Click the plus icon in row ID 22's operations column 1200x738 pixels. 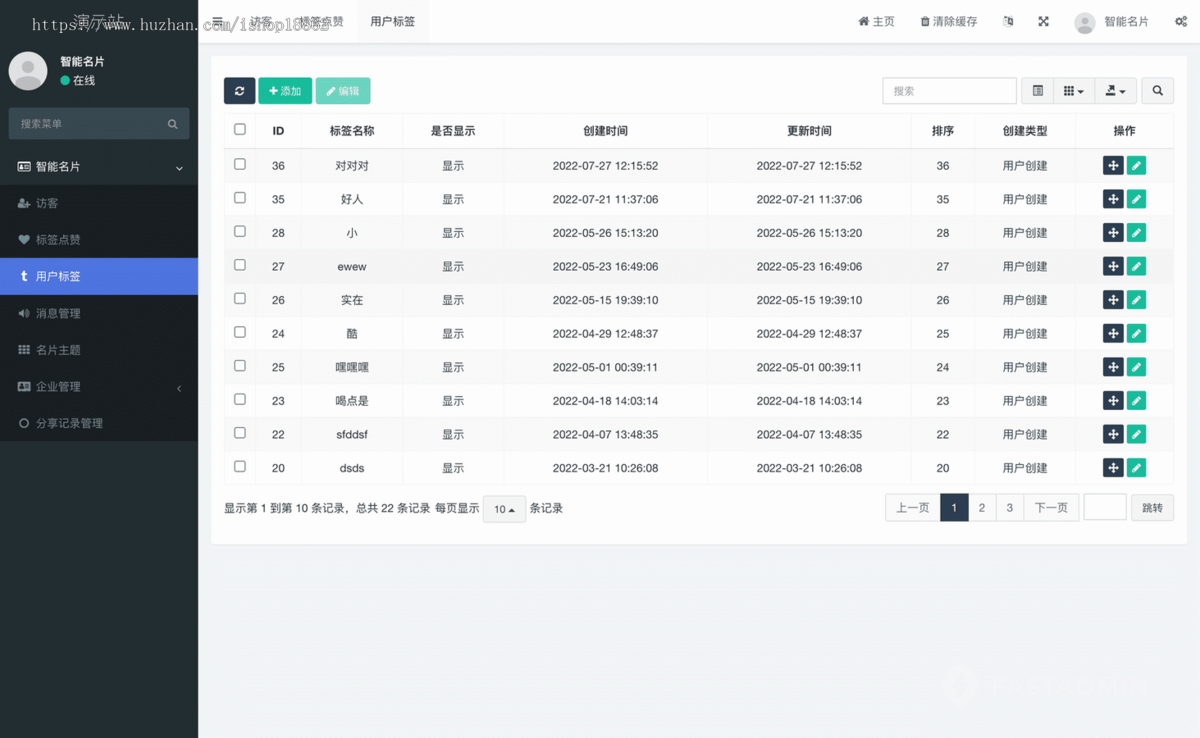click(x=1113, y=434)
